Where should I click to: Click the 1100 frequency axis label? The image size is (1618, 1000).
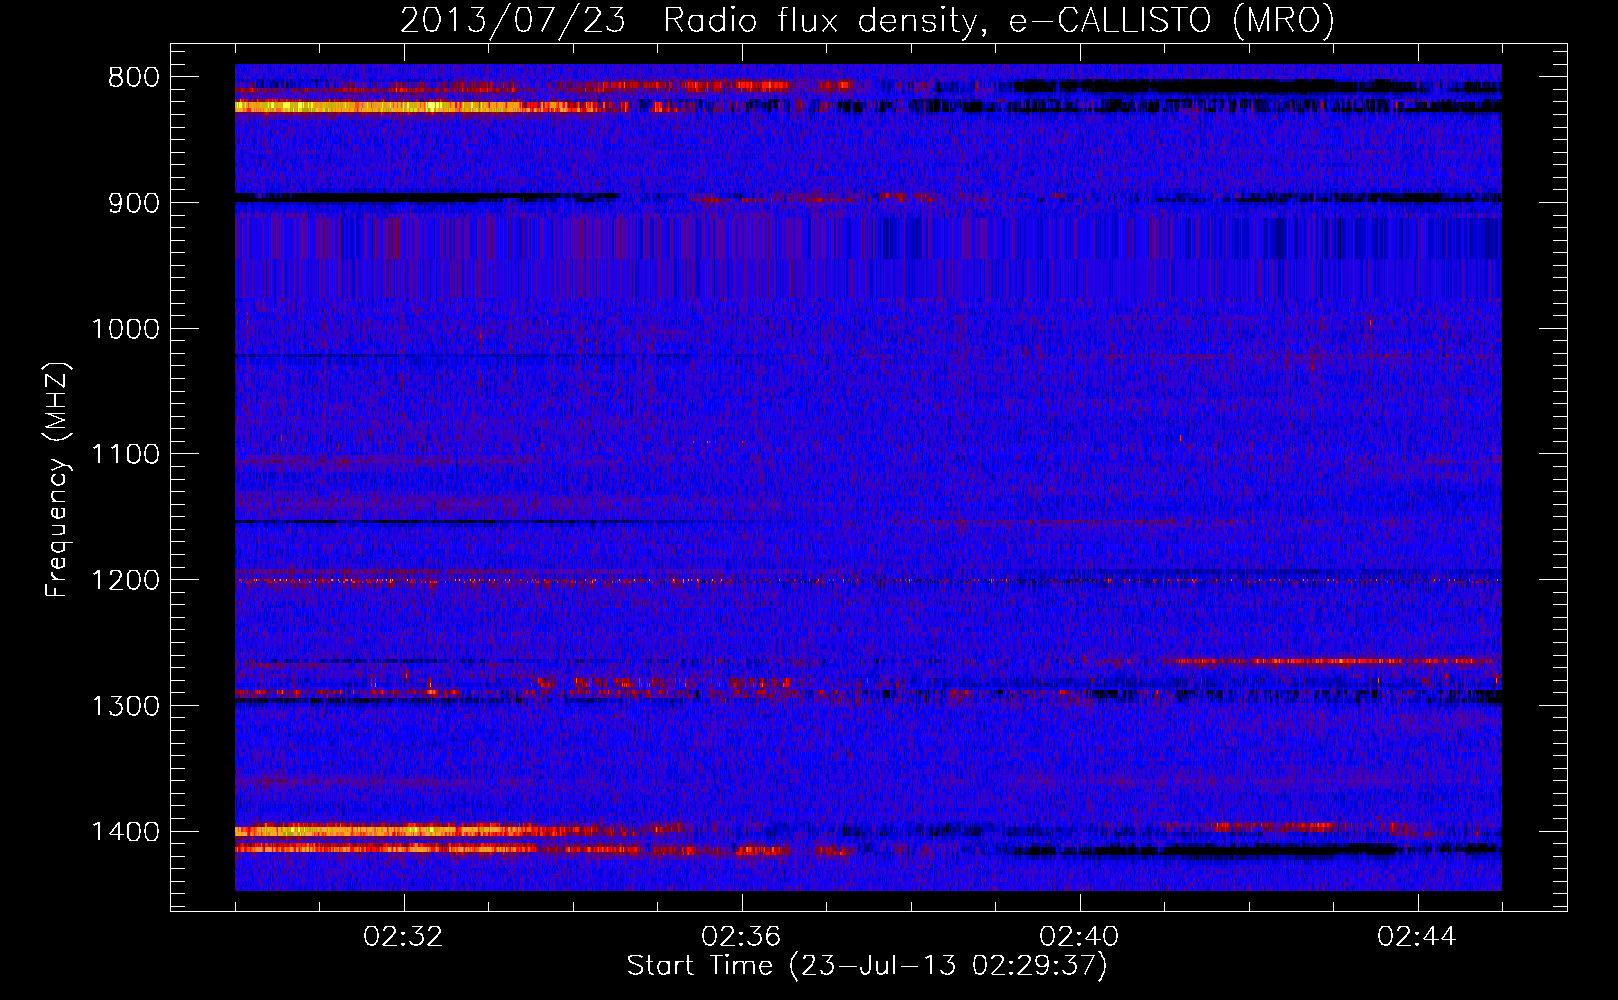[125, 455]
